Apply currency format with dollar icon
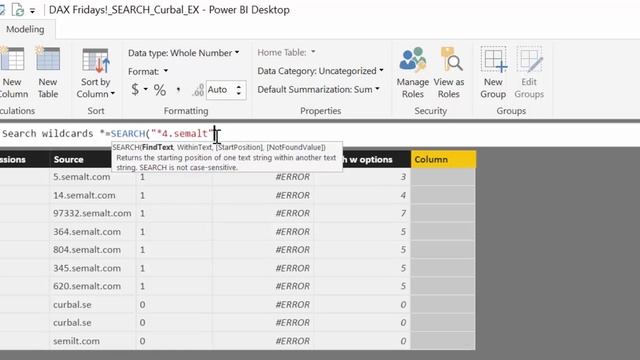Screen dimensions: 640x360 click(x=135, y=89)
